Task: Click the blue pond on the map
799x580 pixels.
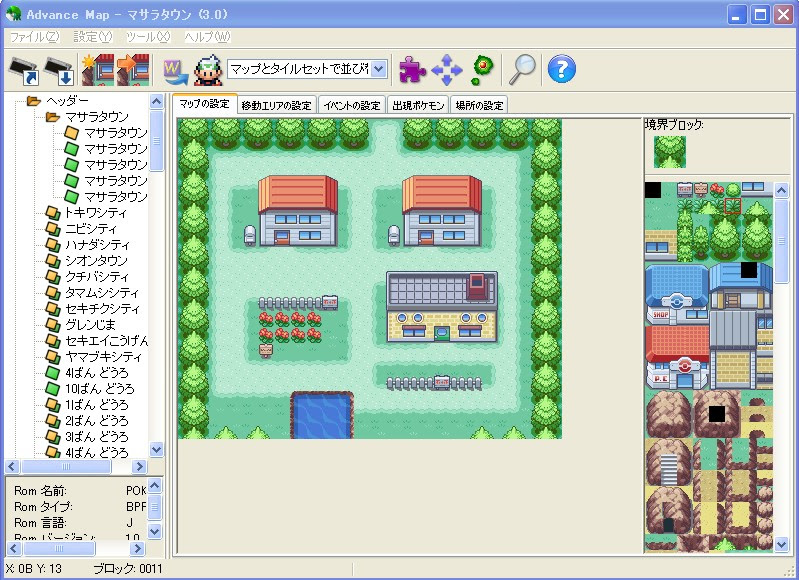Action: 322,415
